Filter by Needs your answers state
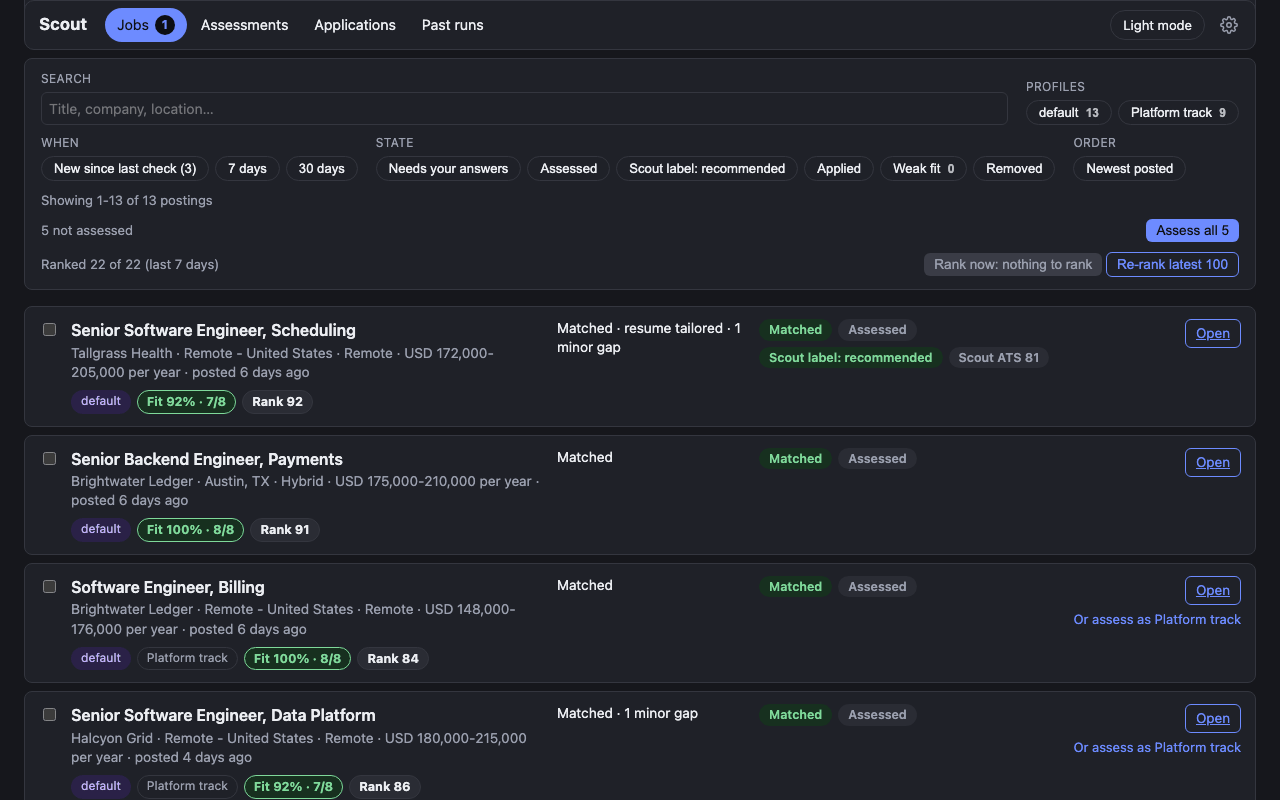 click(x=448, y=169)
